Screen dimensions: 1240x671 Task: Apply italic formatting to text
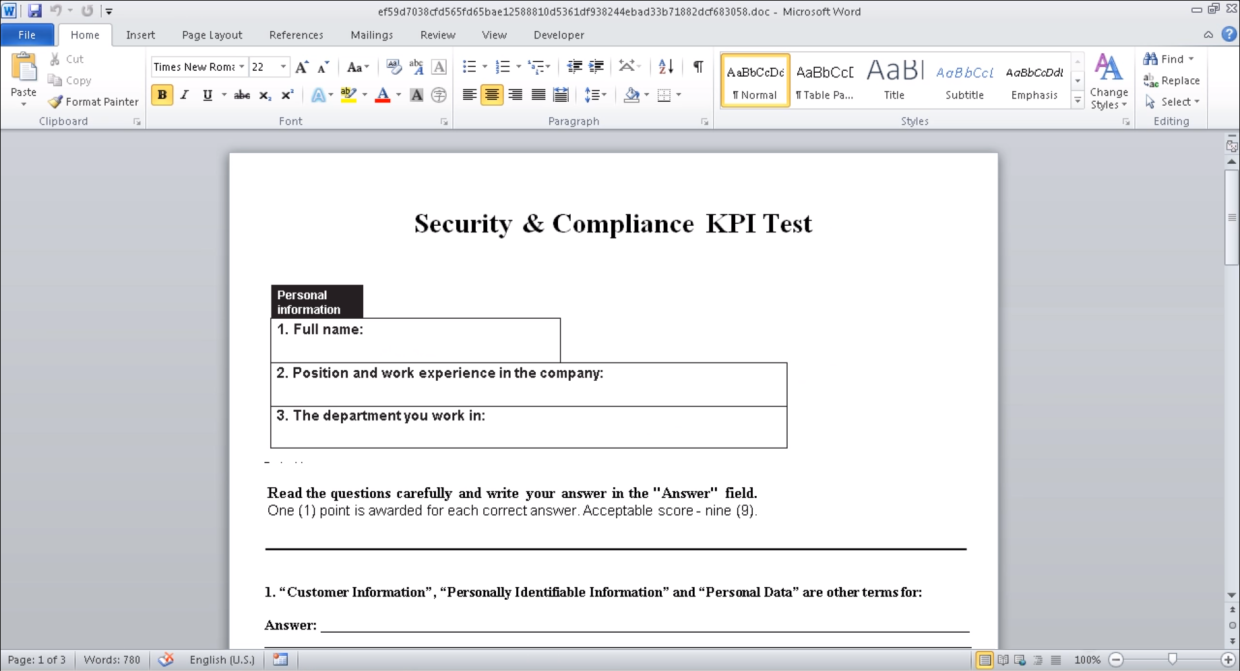point(185,94)
